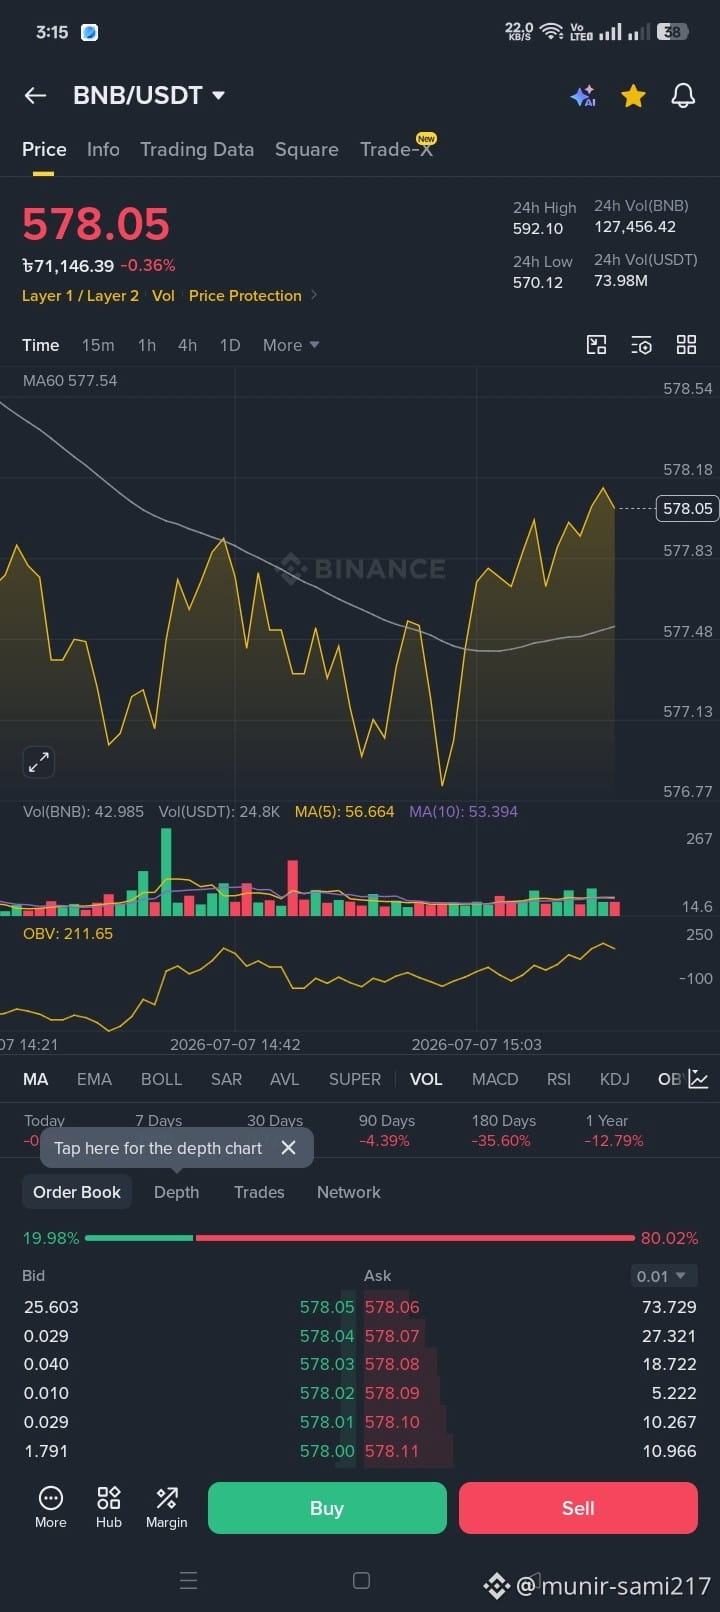This screenshot has width=720, height=1612.
Task: Select the 1h chart interval
Action: (x=147, y=345)
